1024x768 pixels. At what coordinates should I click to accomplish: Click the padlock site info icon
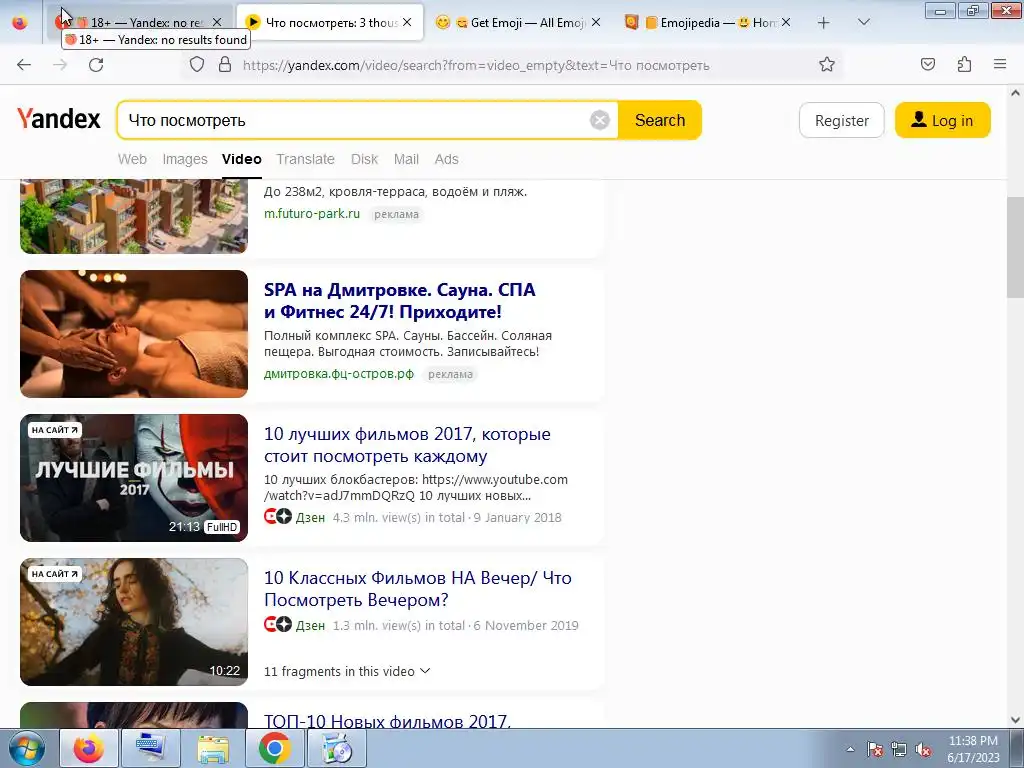(225, 65)
